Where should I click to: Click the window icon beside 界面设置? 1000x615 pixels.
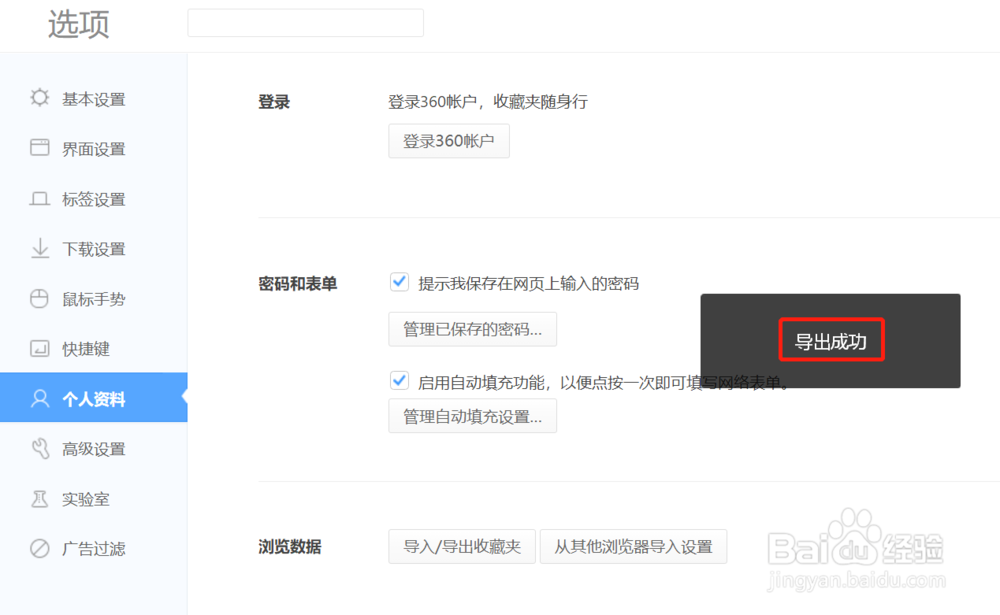[40, 147]
